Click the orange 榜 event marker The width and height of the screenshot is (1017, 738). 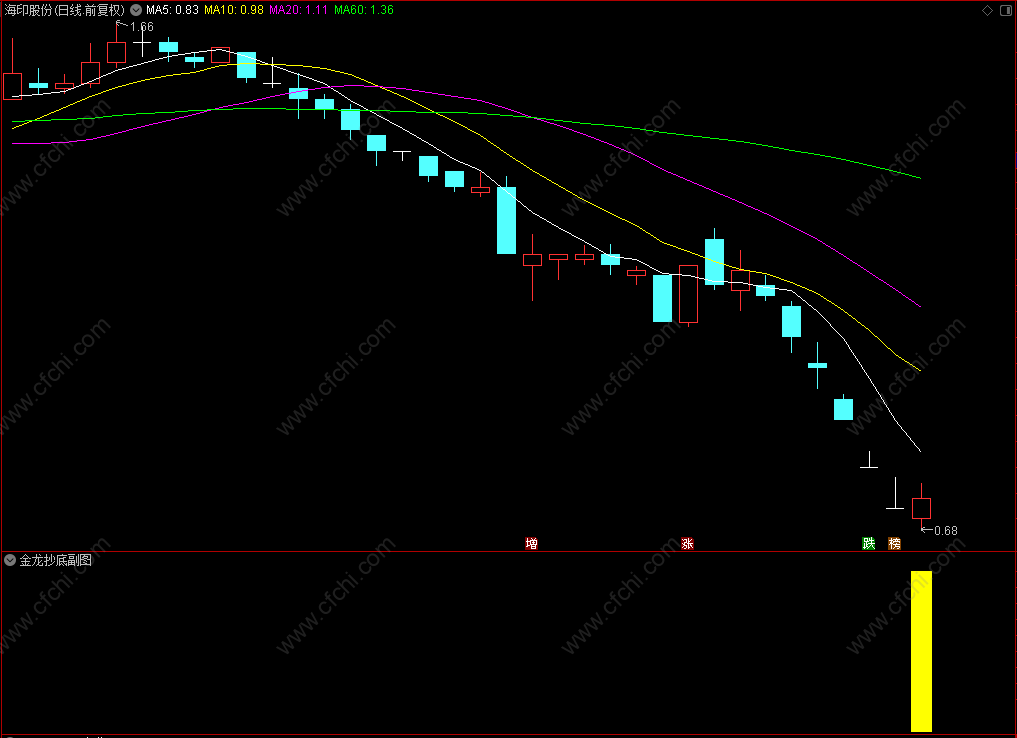pyautogui.click(x=894, y=543)
